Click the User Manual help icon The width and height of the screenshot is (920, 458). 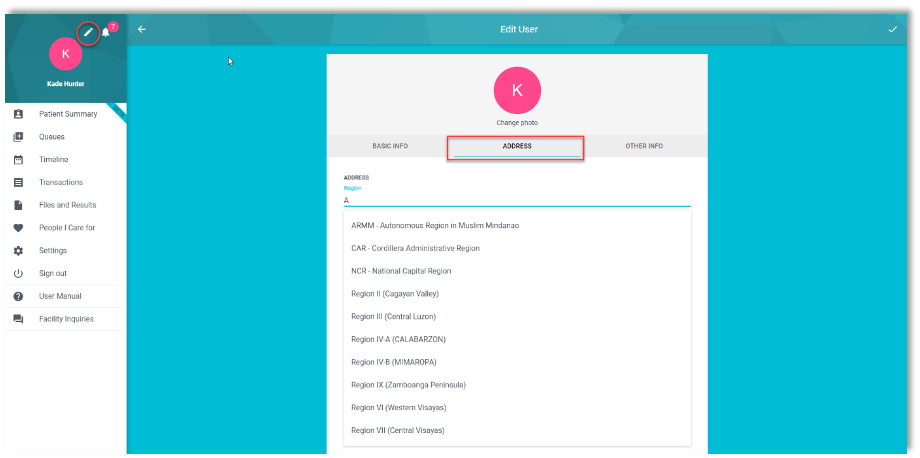point(18,297)
